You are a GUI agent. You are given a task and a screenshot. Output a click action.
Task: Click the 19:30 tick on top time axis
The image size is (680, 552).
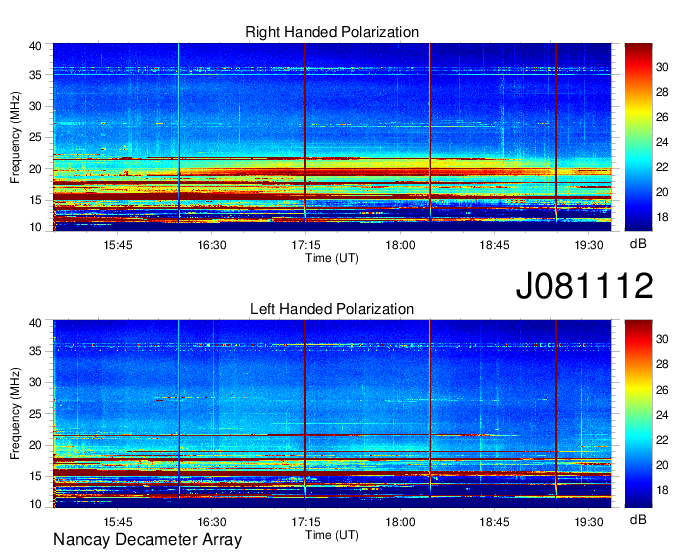click(589, 245)
